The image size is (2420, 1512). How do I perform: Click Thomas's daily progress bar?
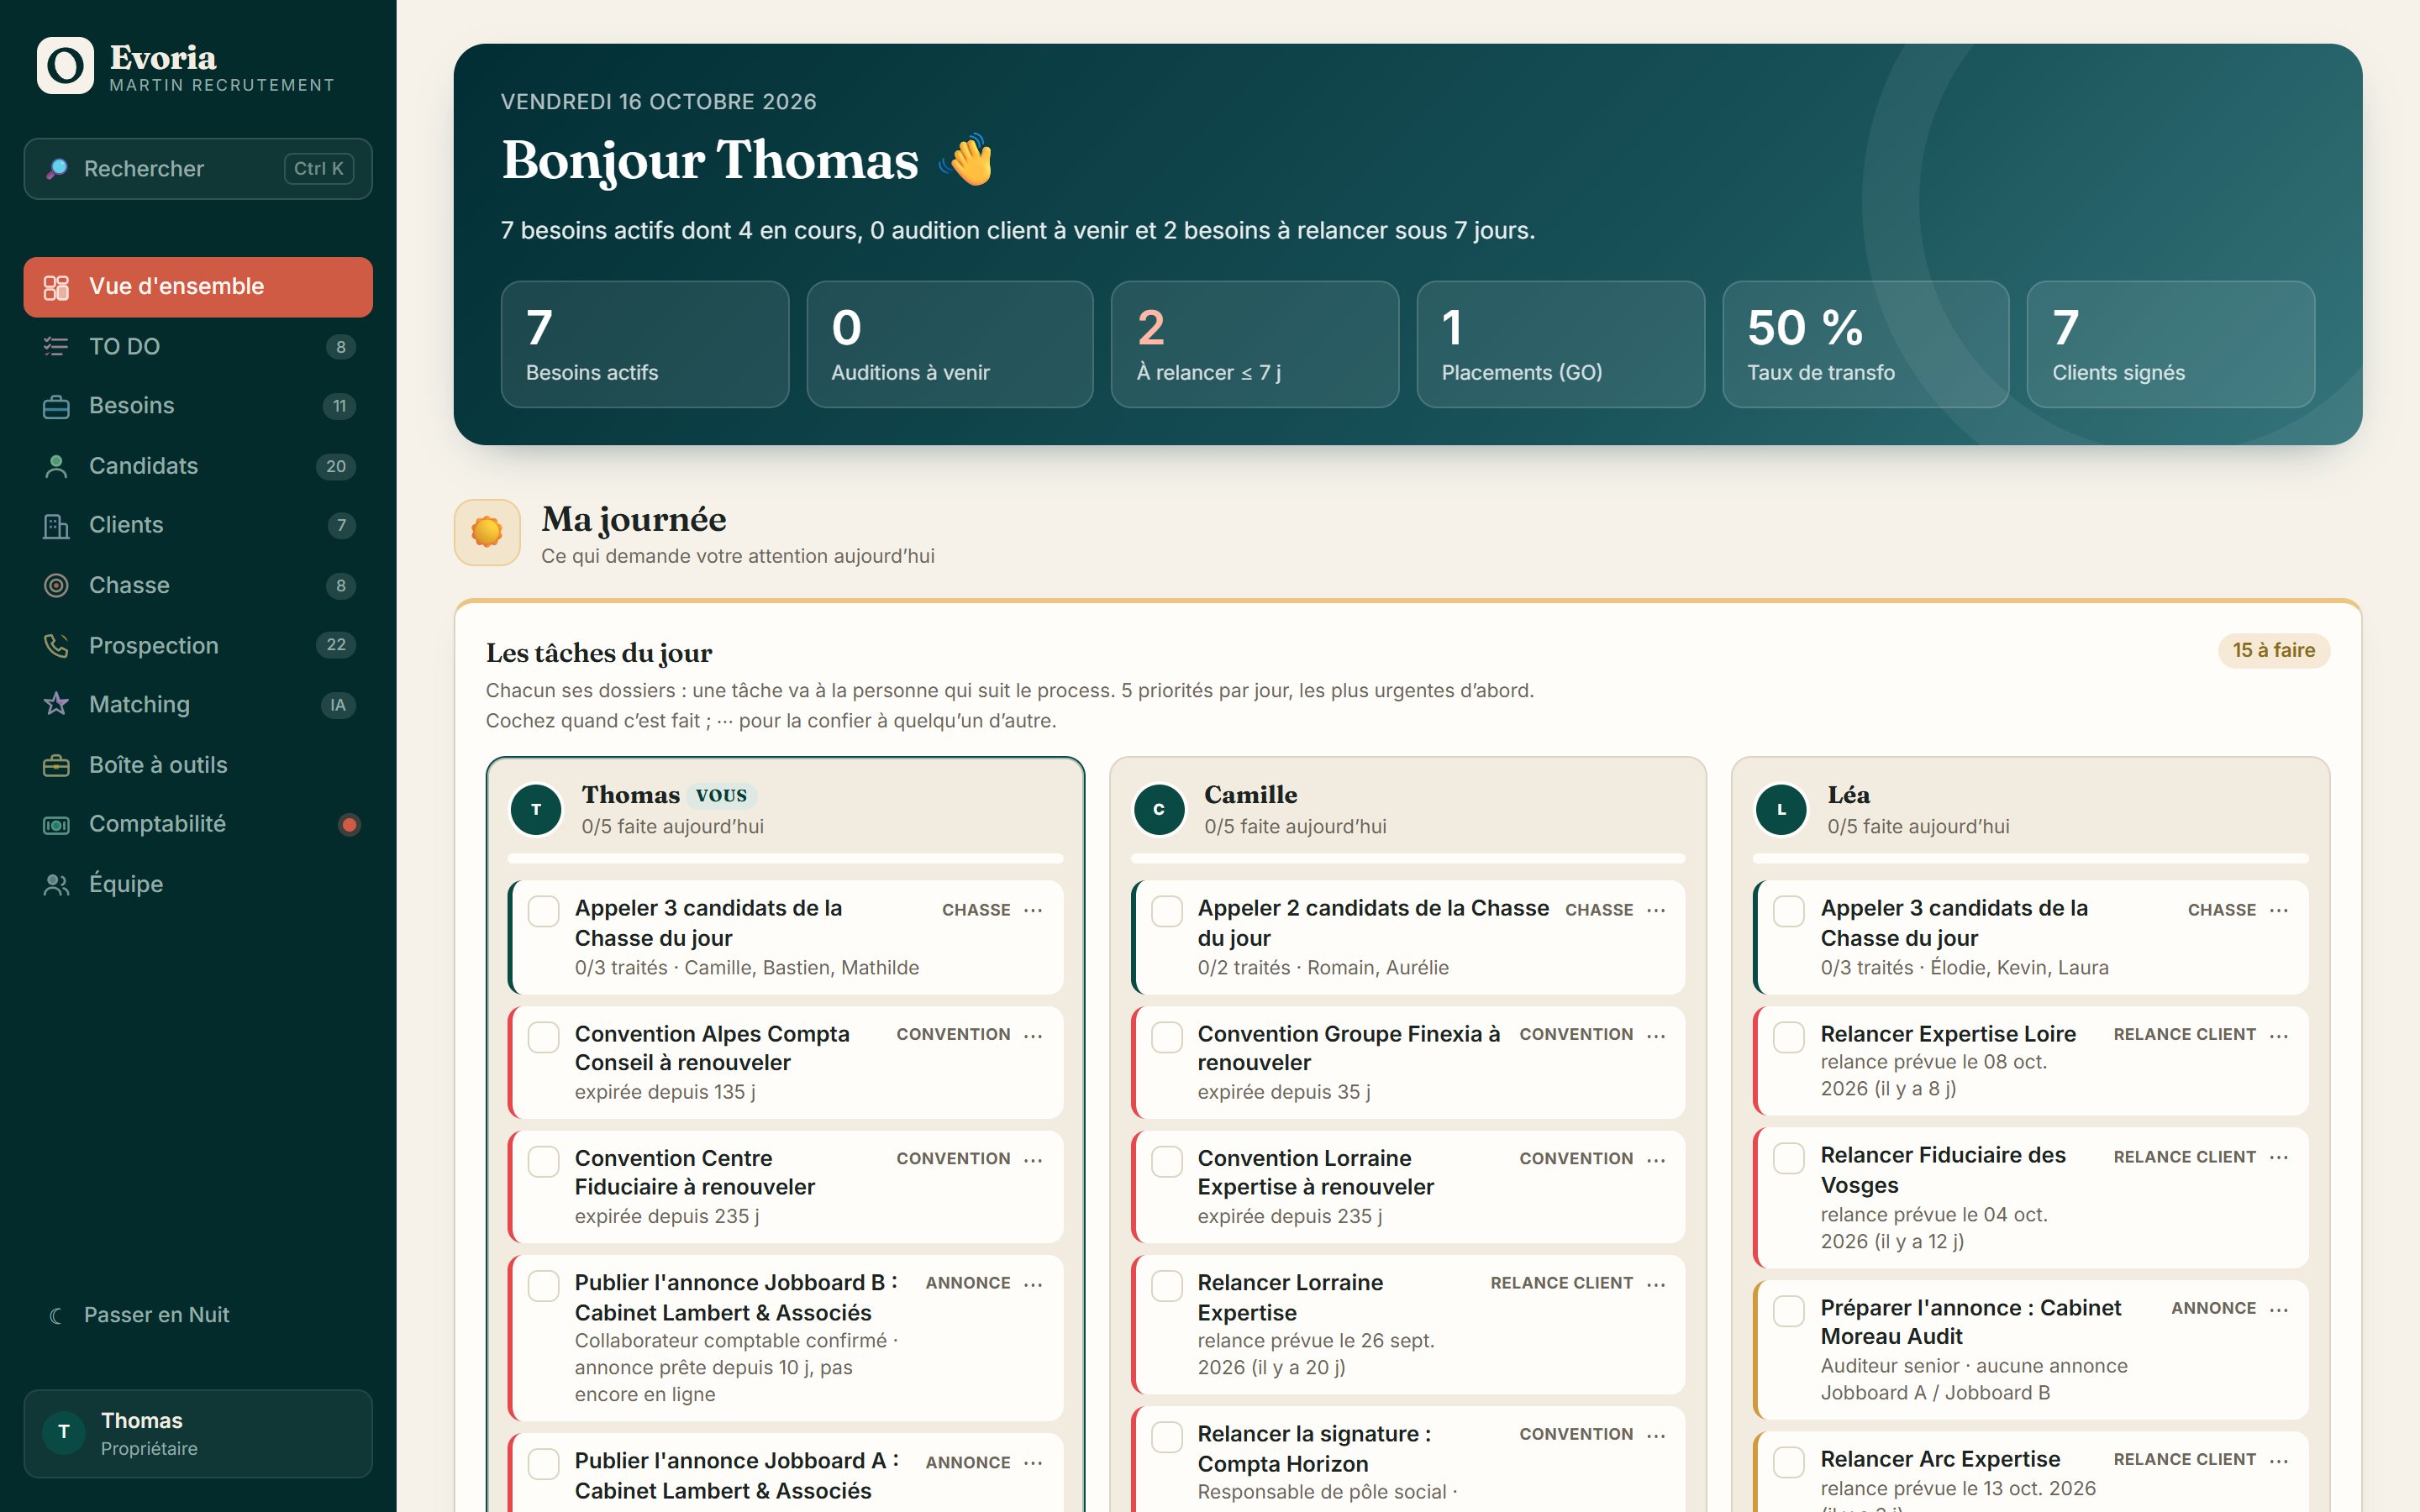tap(785, 858)
